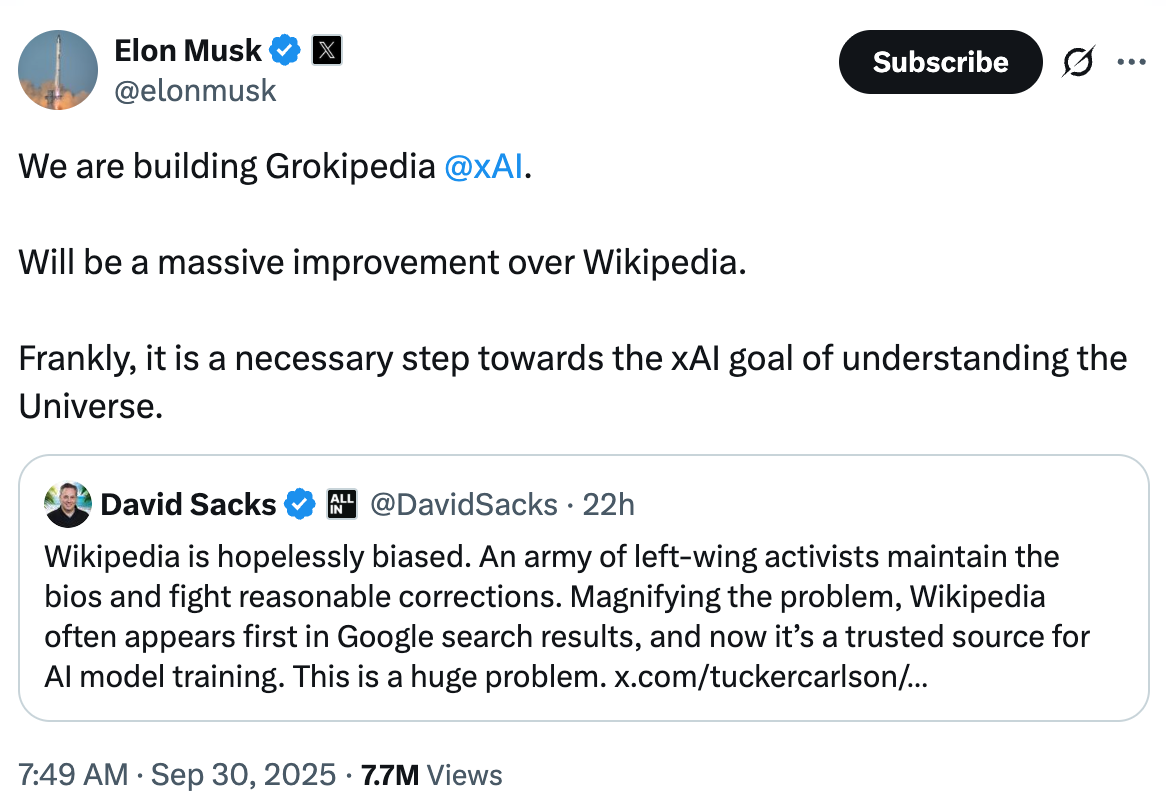This screenshot has width=1166, height=808.
Task: Open the Elon Musk display name link
Action: click(x=188, y=50)
